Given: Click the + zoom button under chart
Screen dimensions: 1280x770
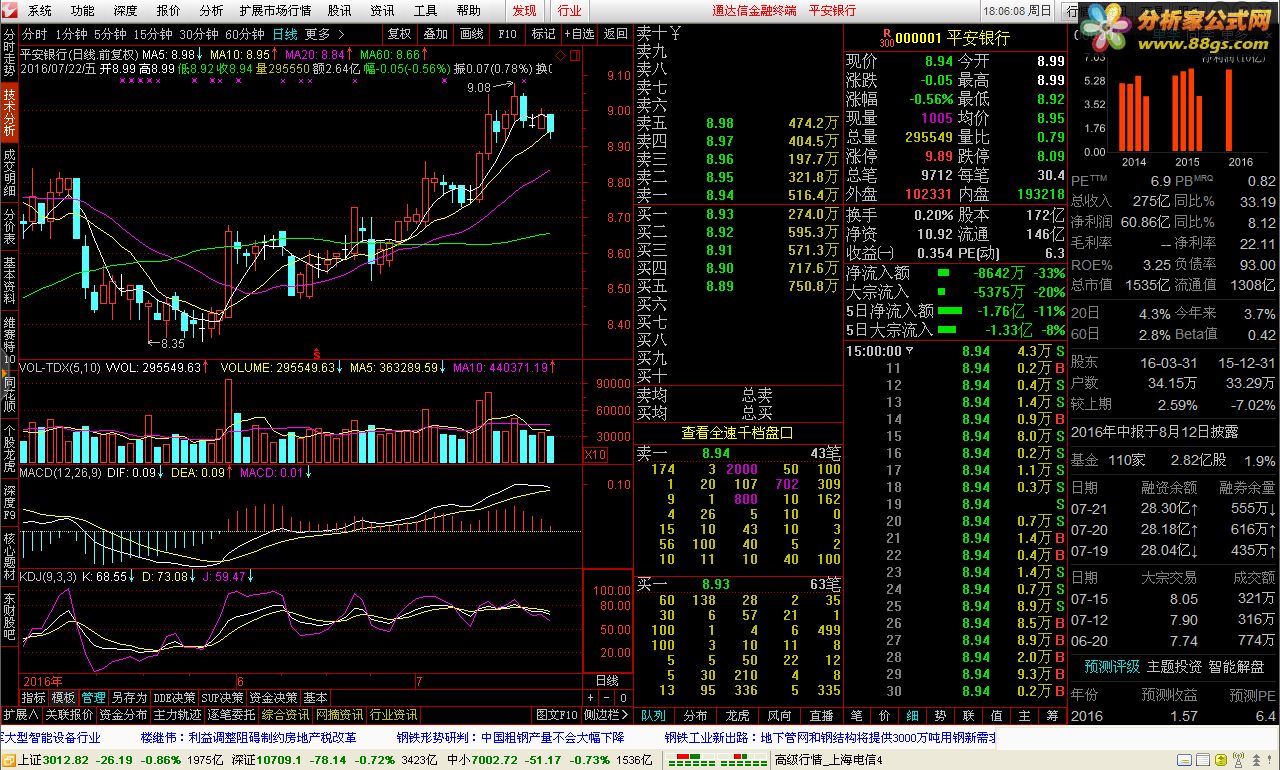Looking at the screenshot, I should pos(591,698).
